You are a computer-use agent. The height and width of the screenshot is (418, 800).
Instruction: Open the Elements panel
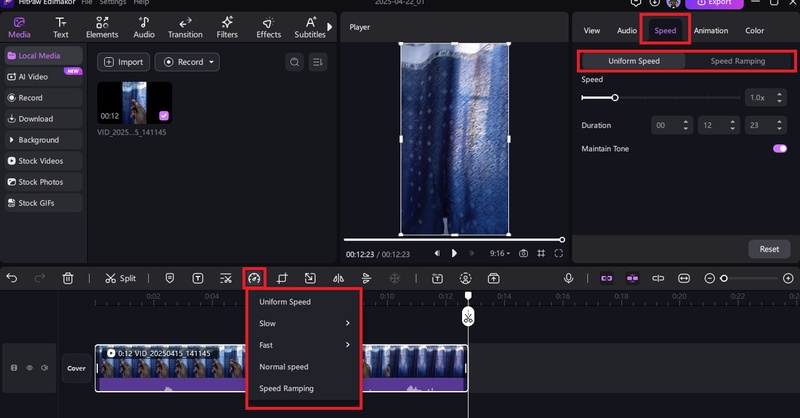[x=102, y=28]
